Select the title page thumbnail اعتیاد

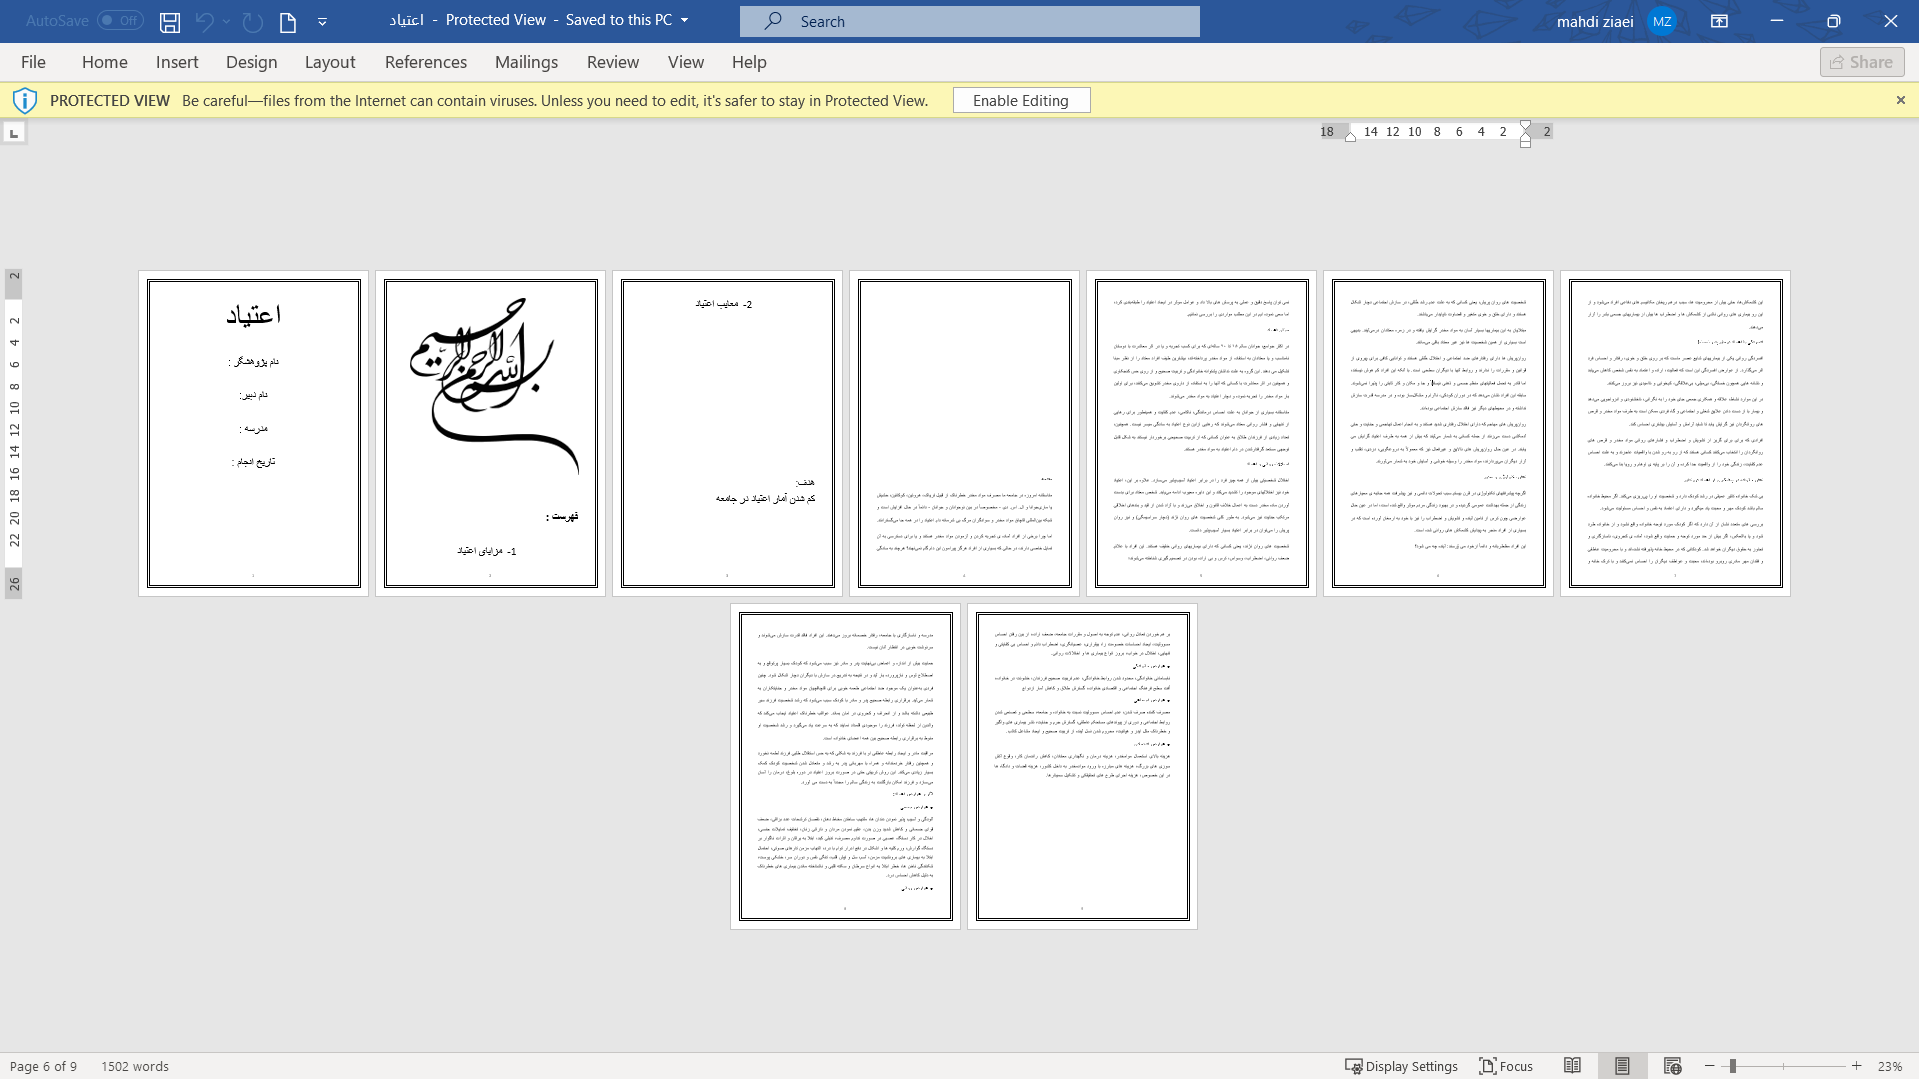[x=253, y=433]
